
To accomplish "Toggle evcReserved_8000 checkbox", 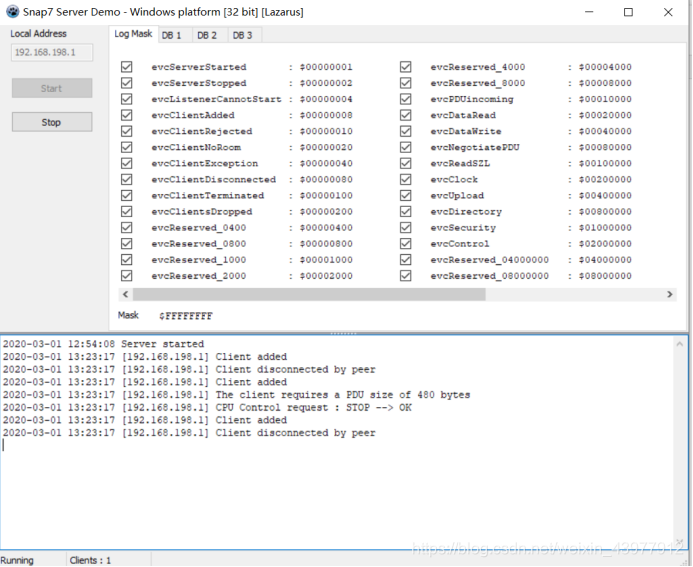I will tap(406, 83).
